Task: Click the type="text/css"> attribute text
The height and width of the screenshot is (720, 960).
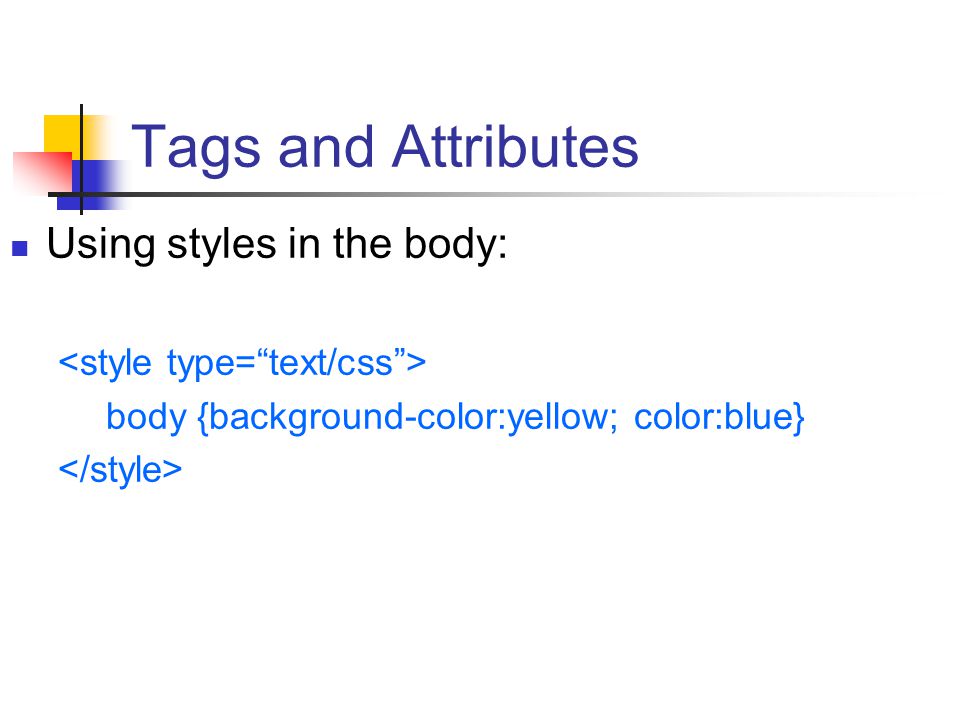Action: 296,362
